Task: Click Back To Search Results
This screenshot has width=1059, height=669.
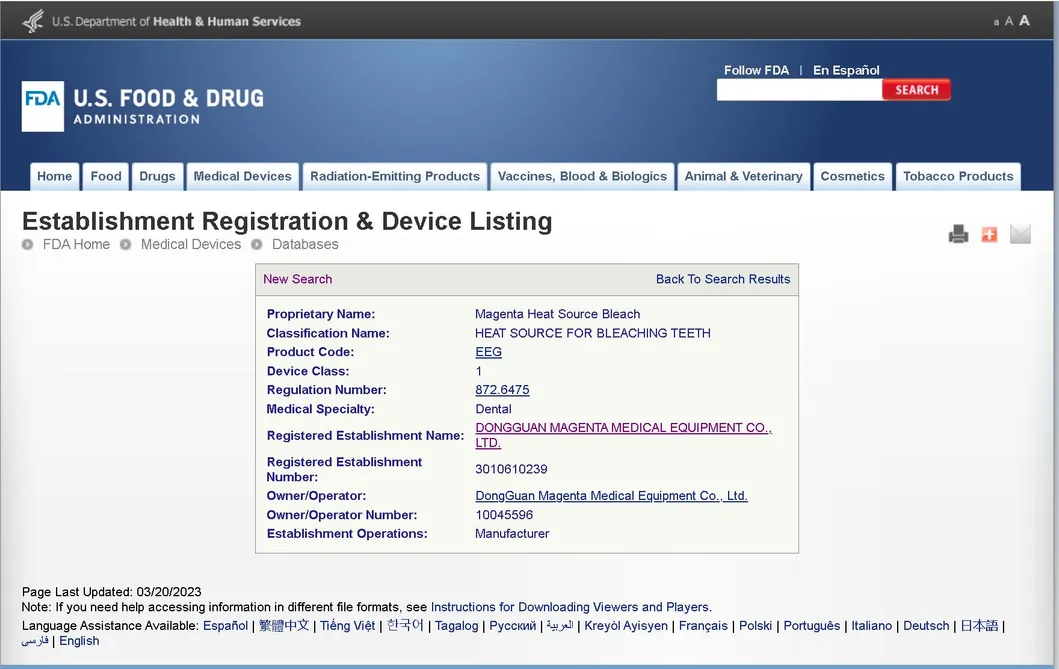Action: (722, 279)
